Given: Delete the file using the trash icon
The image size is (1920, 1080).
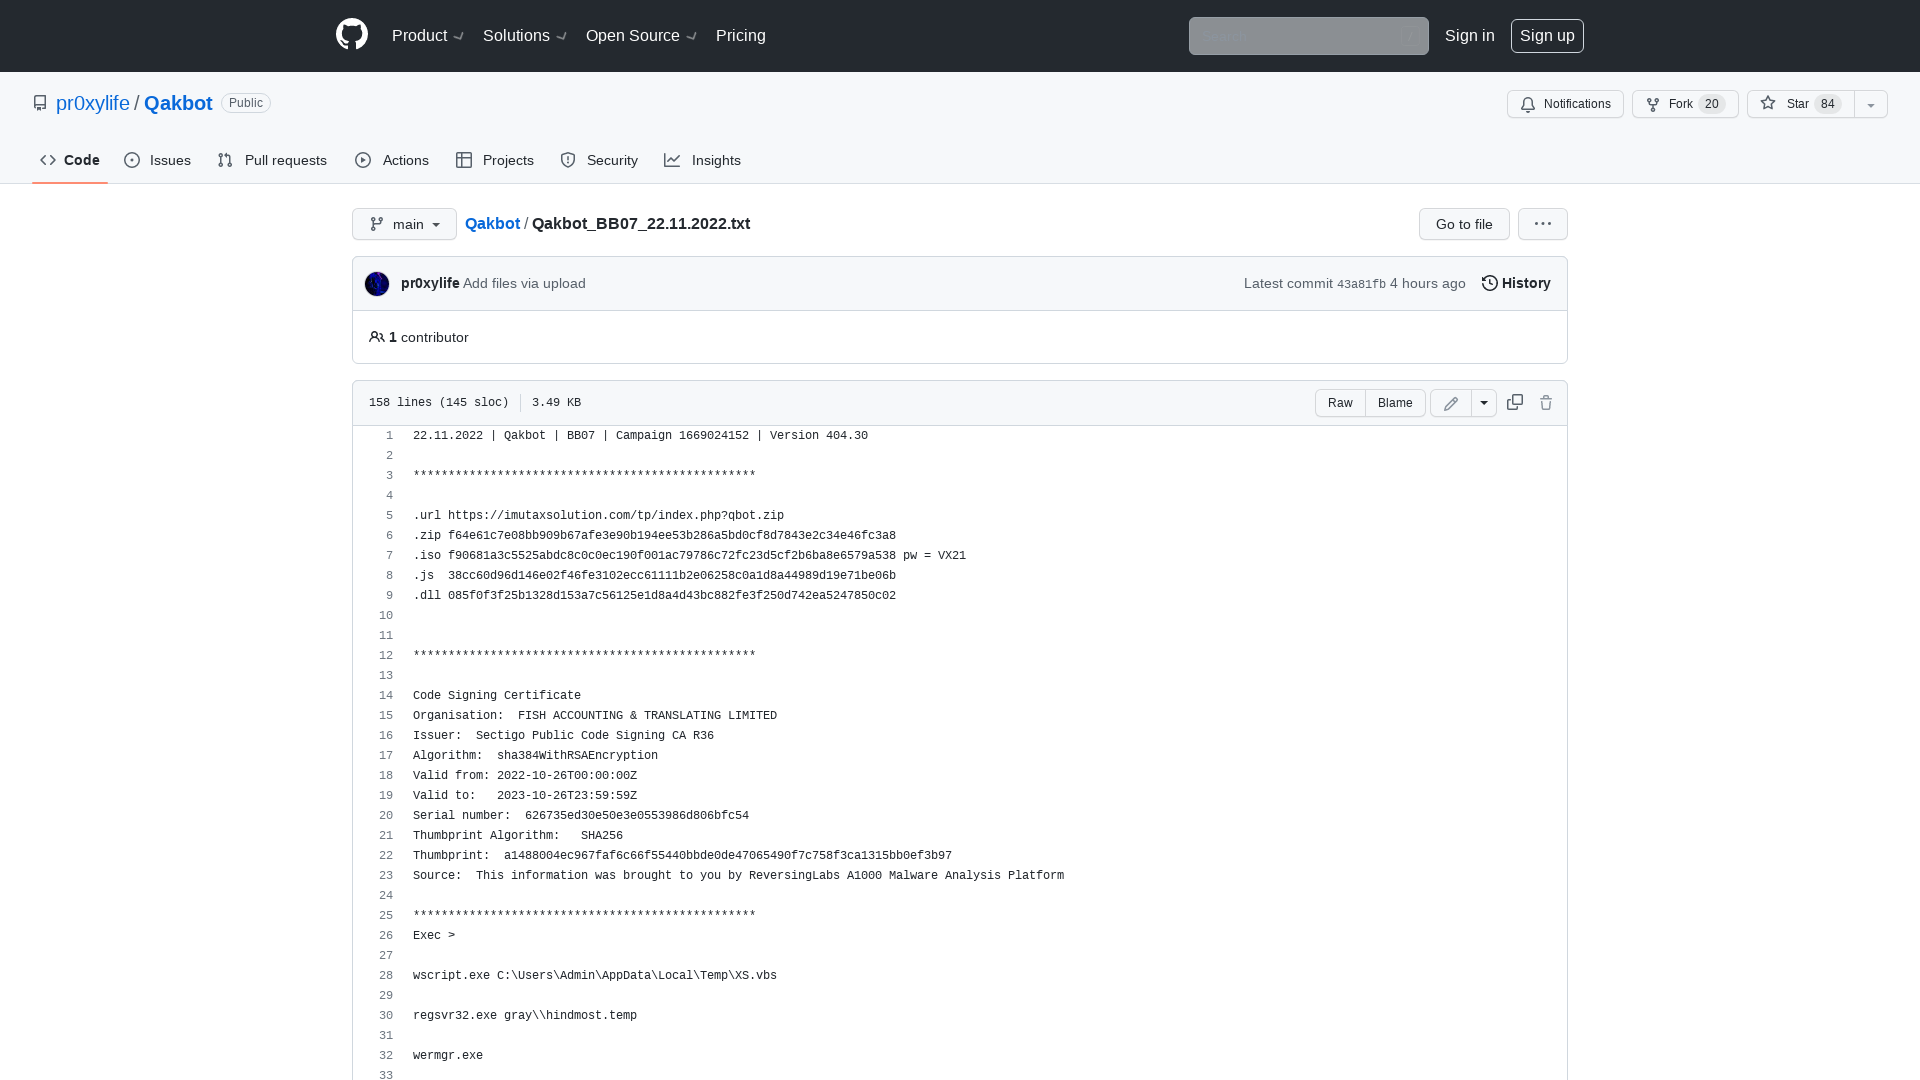Looking at the screenshot, I should pyautogui.click(x=1546, y=402).
